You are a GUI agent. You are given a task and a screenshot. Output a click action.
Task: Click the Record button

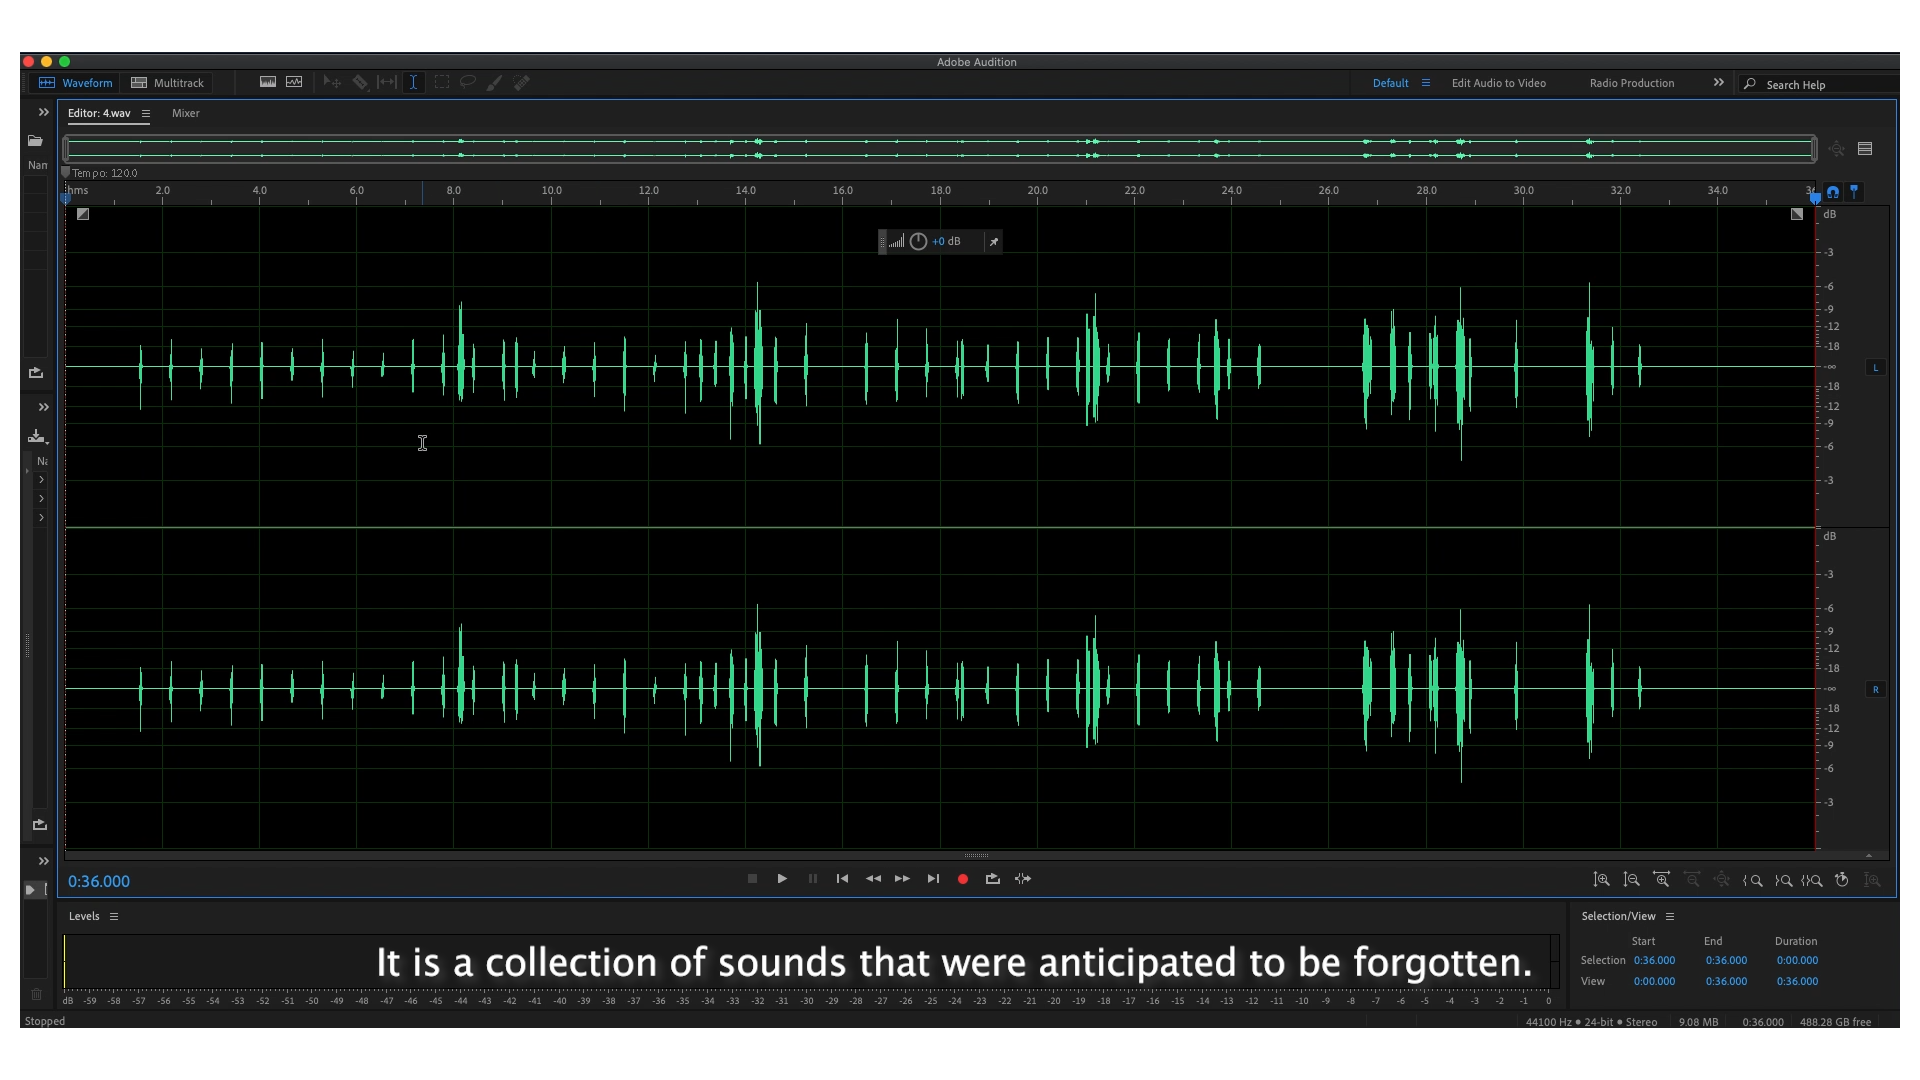point(963,879)
